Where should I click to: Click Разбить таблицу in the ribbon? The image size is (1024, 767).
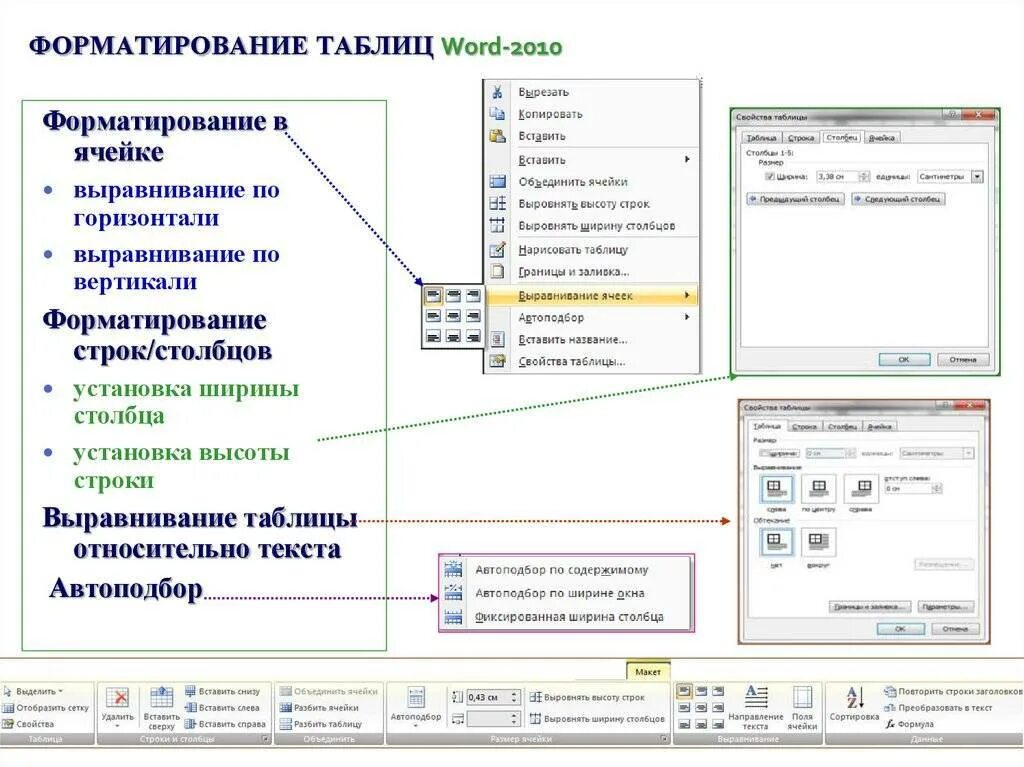(x=321, y=724)
